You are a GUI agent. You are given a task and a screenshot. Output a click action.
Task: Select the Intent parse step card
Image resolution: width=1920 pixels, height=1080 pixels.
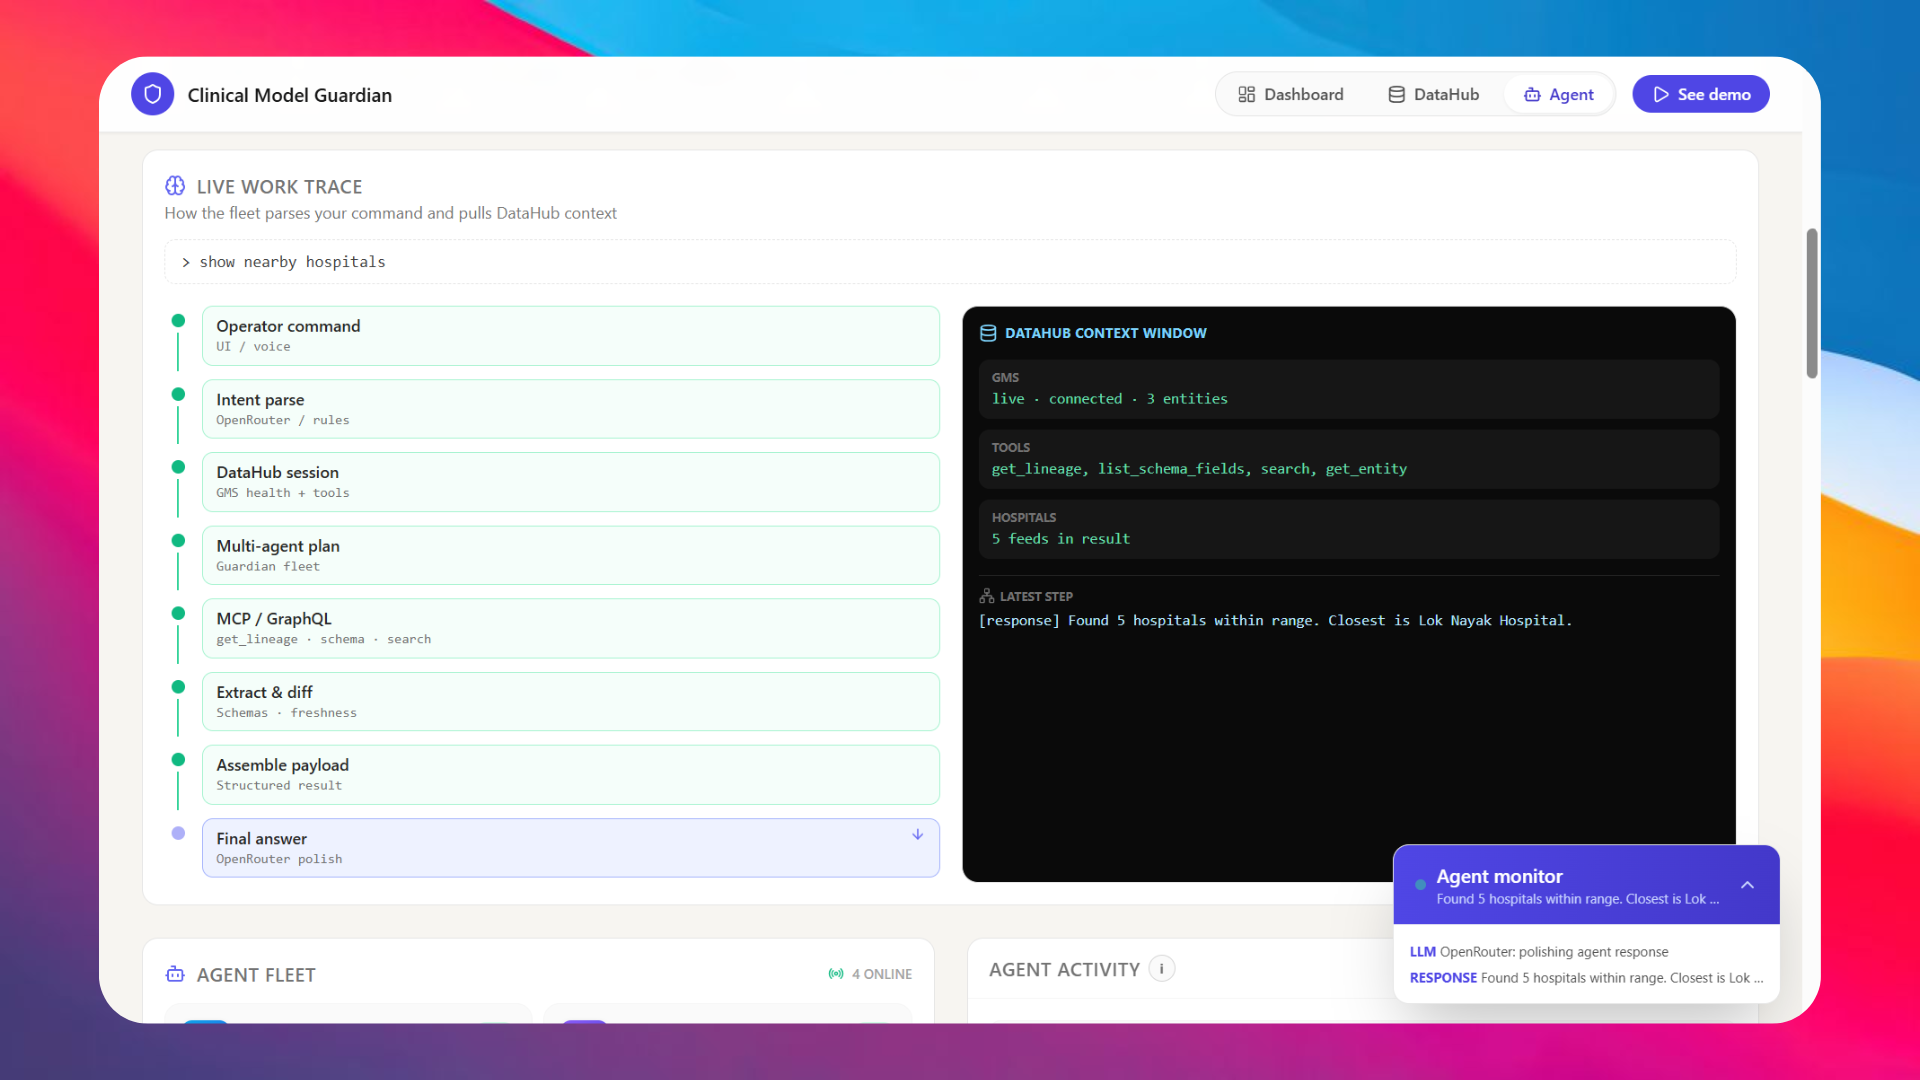click(570, 409)
